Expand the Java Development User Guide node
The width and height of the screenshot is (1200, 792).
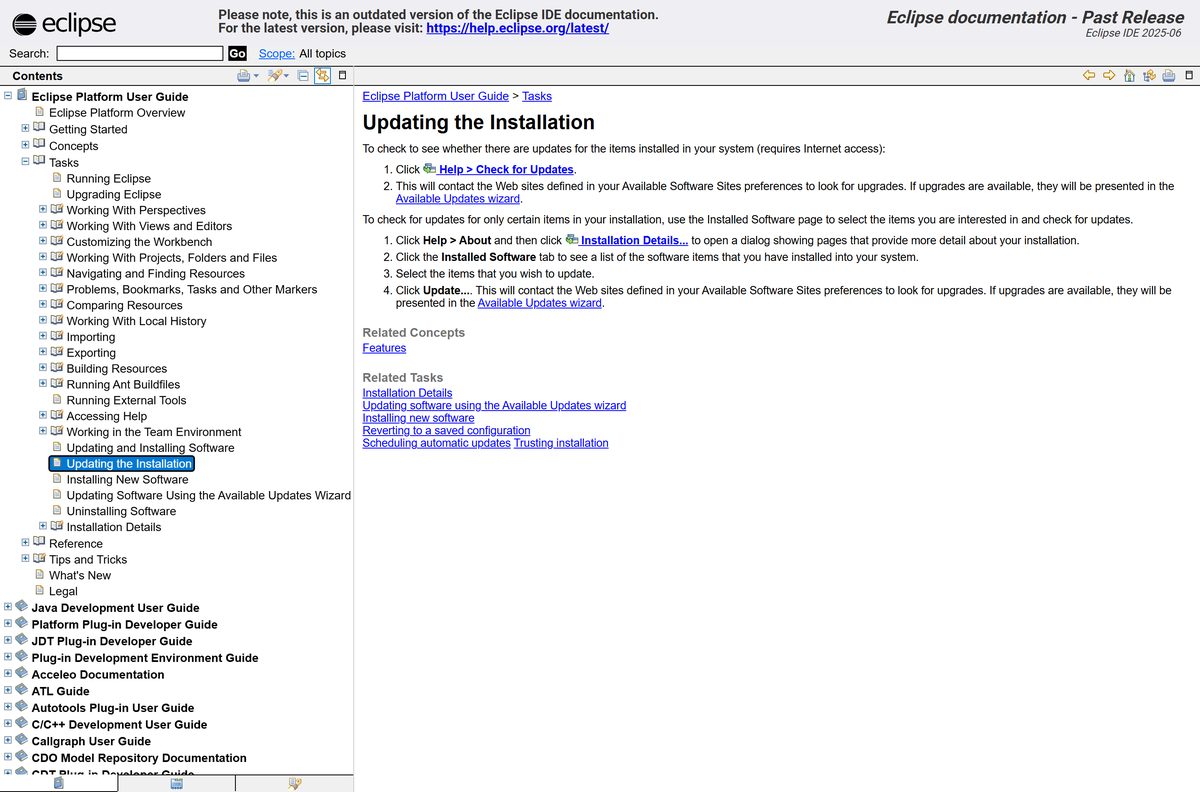pyautogui.click(x=8, y=607)
